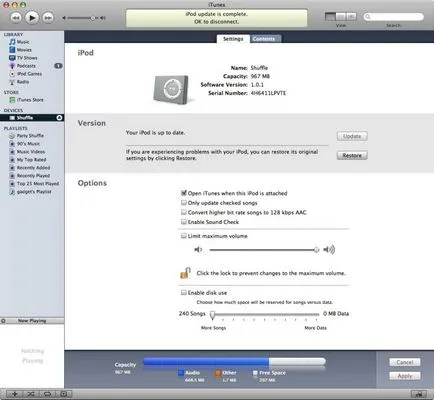Click the Other legend swatch

pos(218,373)
